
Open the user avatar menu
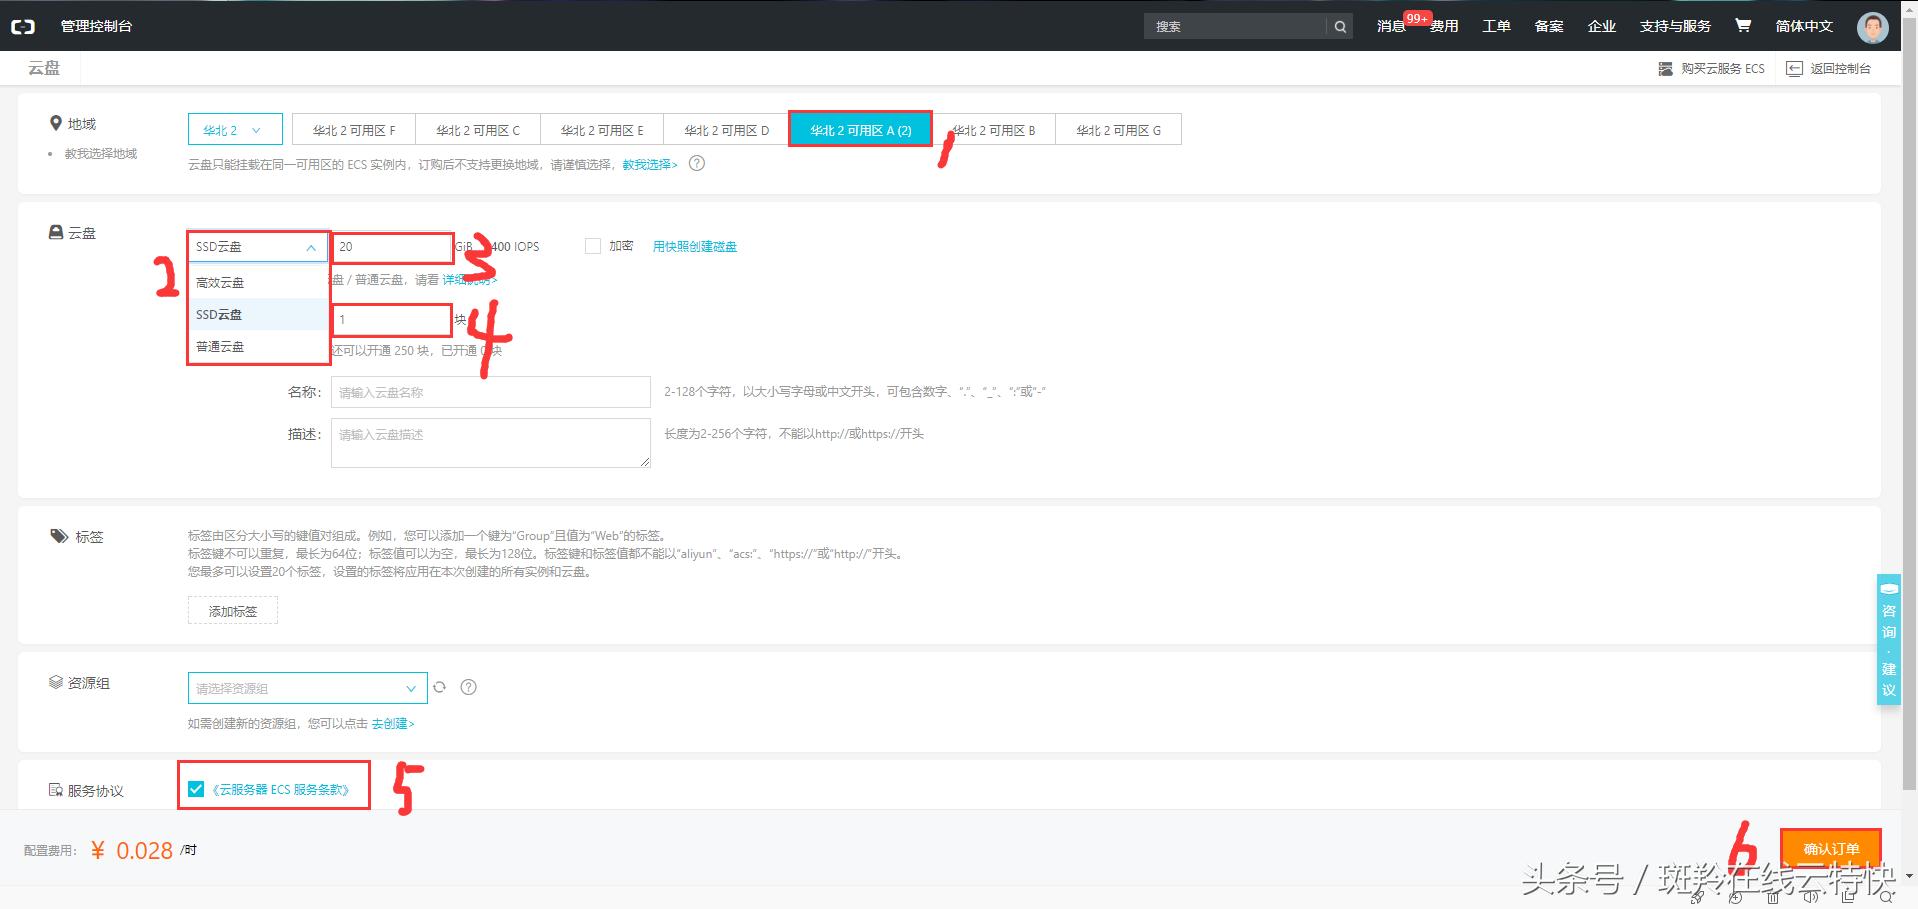pyautogui.click(x=1872, y=27)
